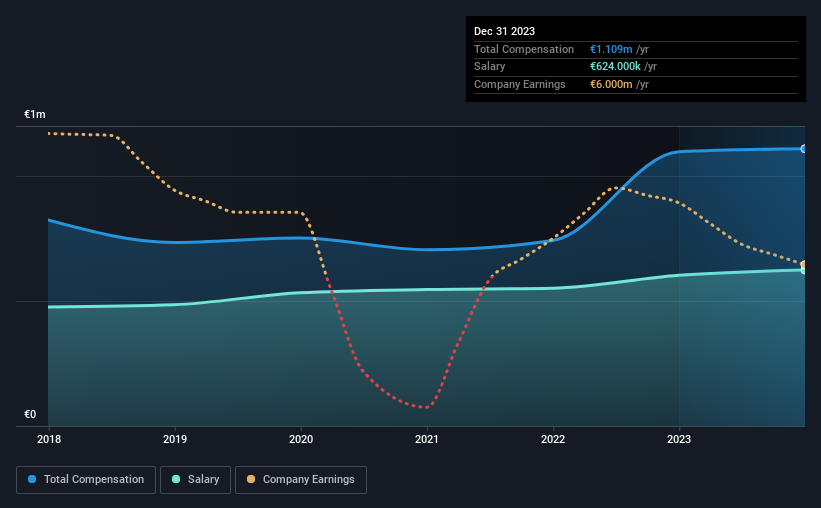Click the €624.000k salary value
This screenshot has width=821, height=508.
click(x=615, y=67)
